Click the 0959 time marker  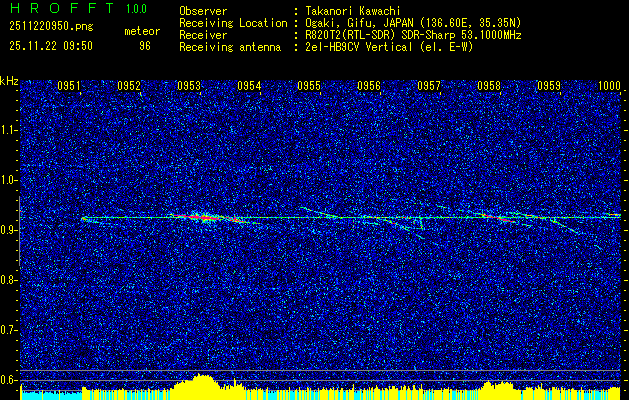(x=549, y=86)
